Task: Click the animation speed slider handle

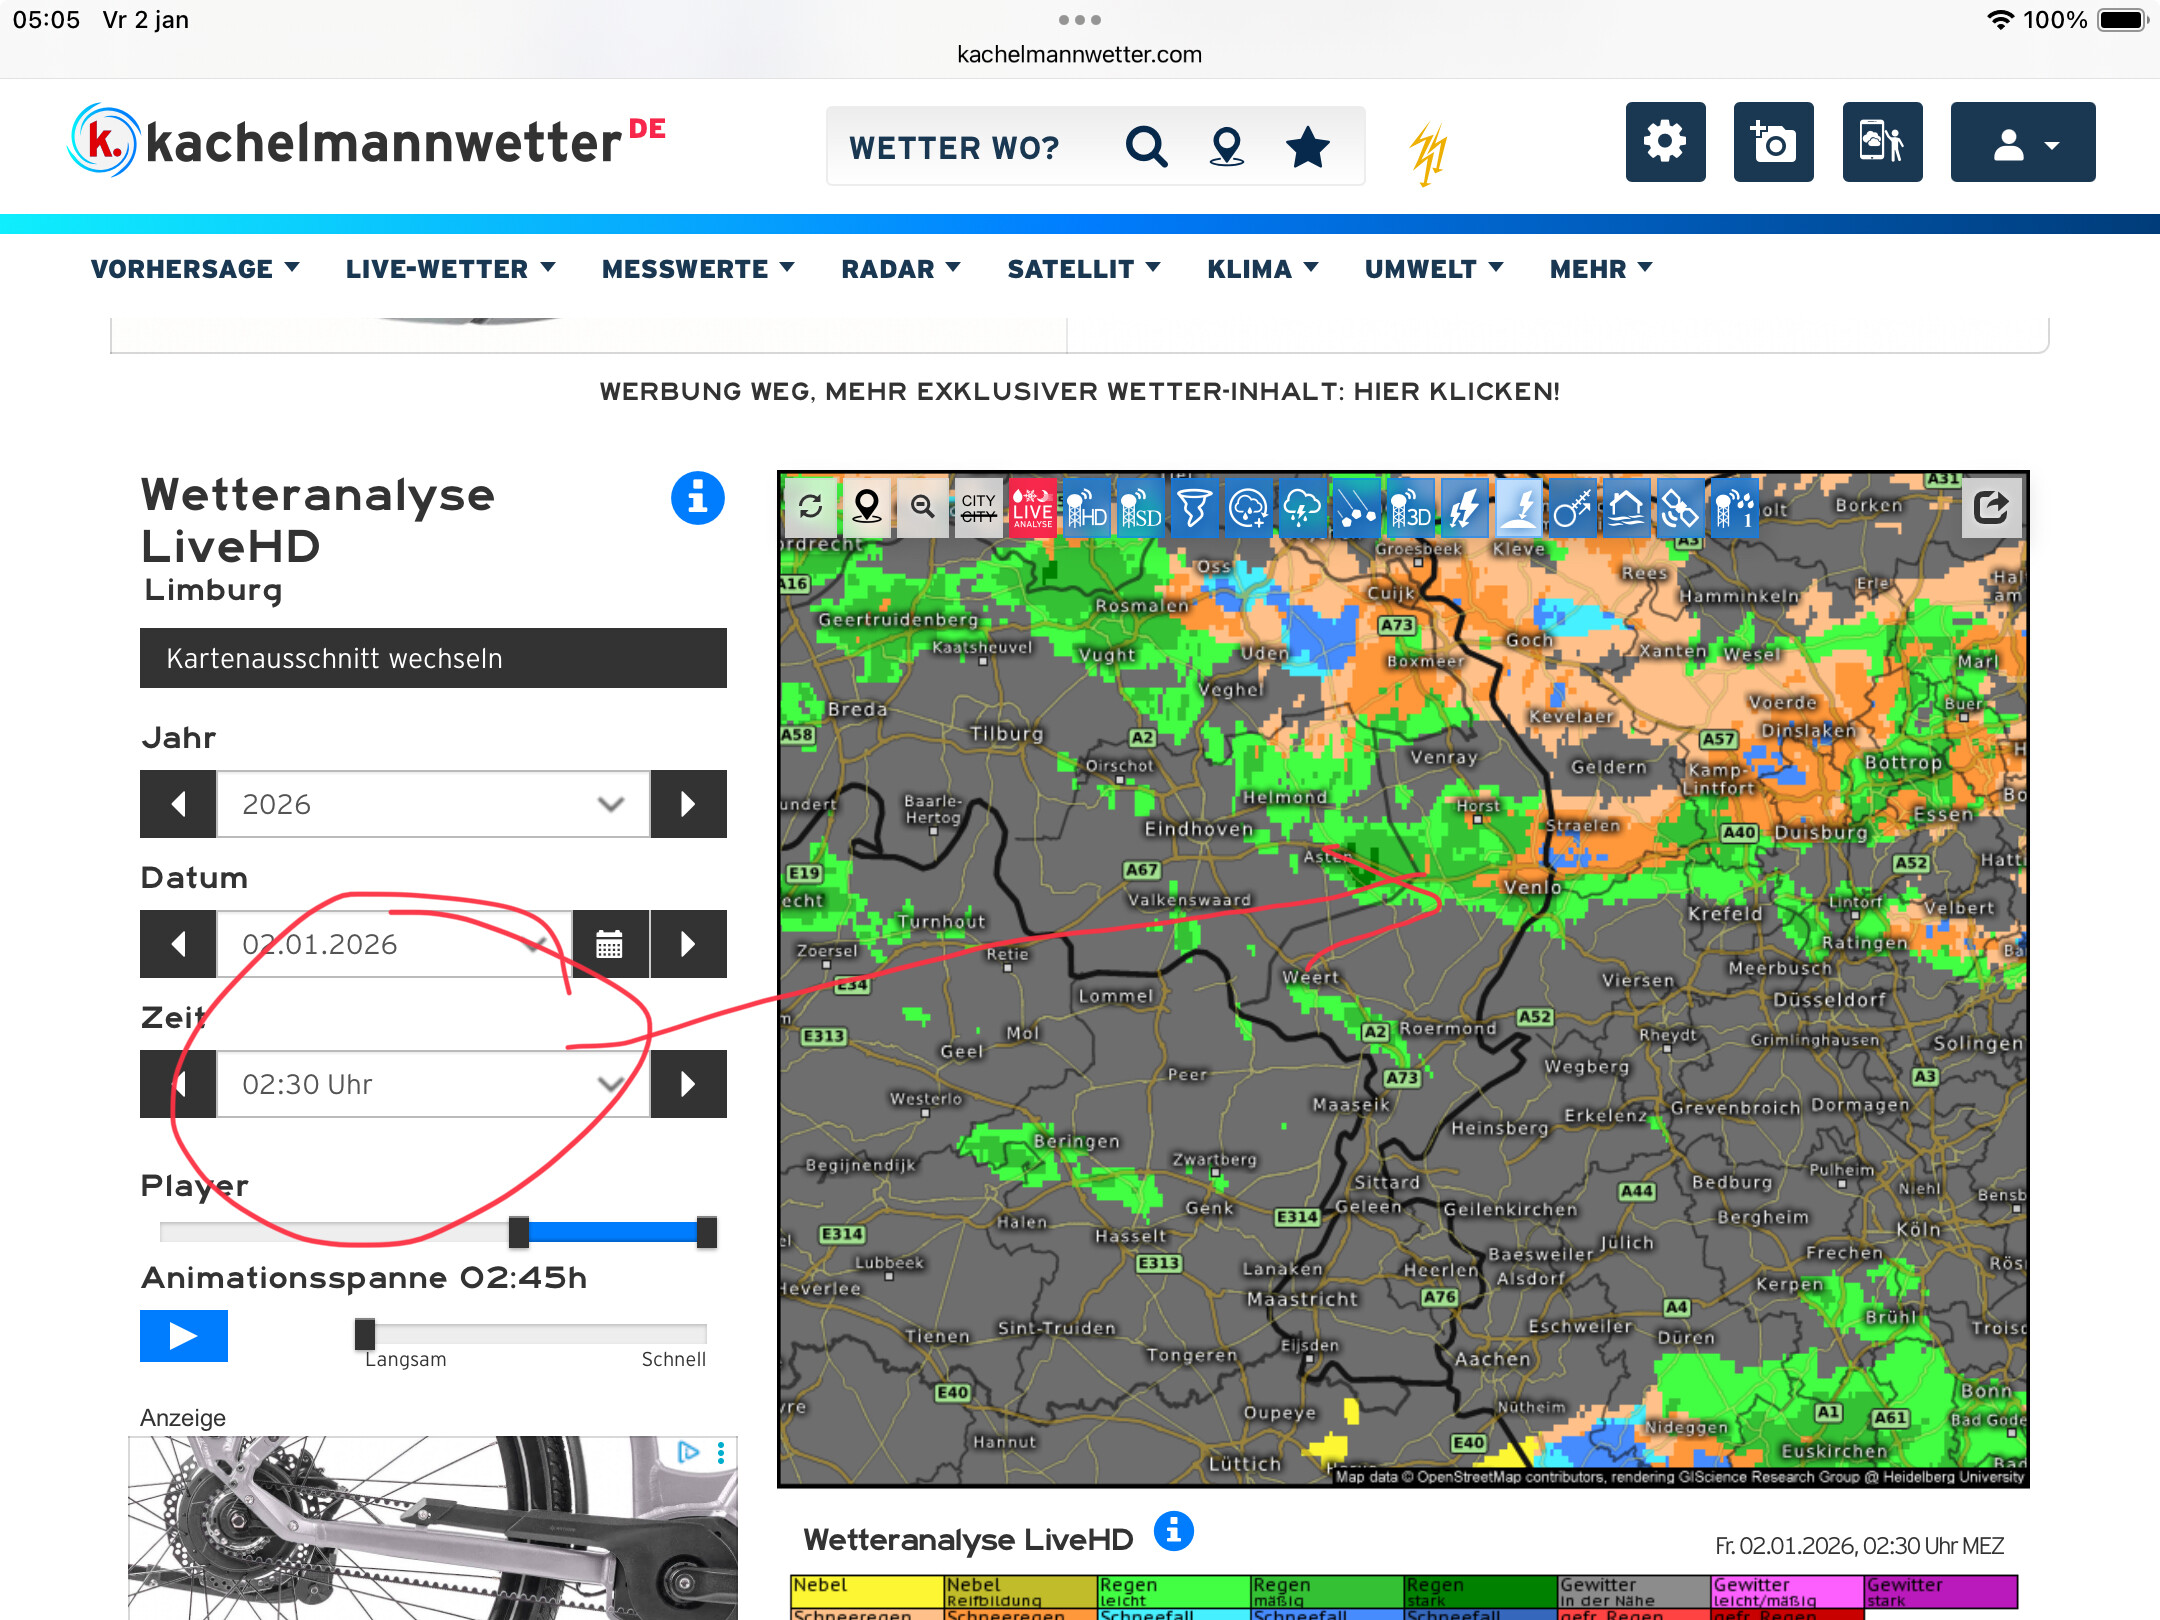Action: coord(365,1334)
